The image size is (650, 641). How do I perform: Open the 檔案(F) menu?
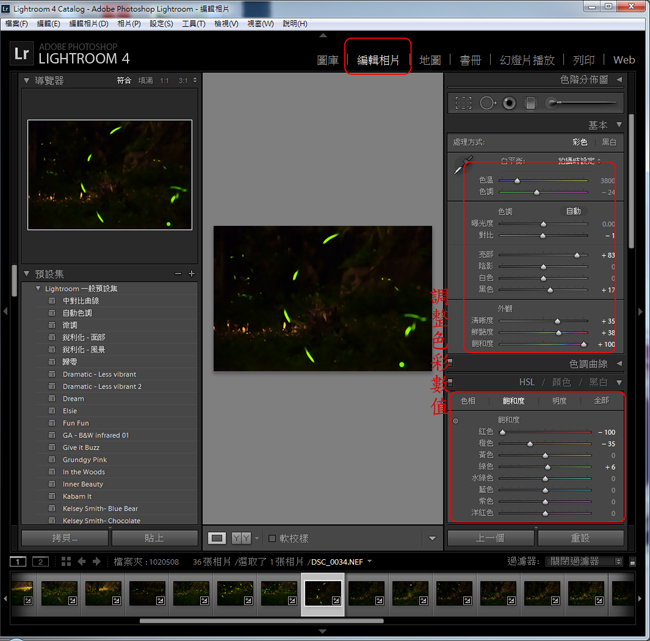(x=17, y=24)
